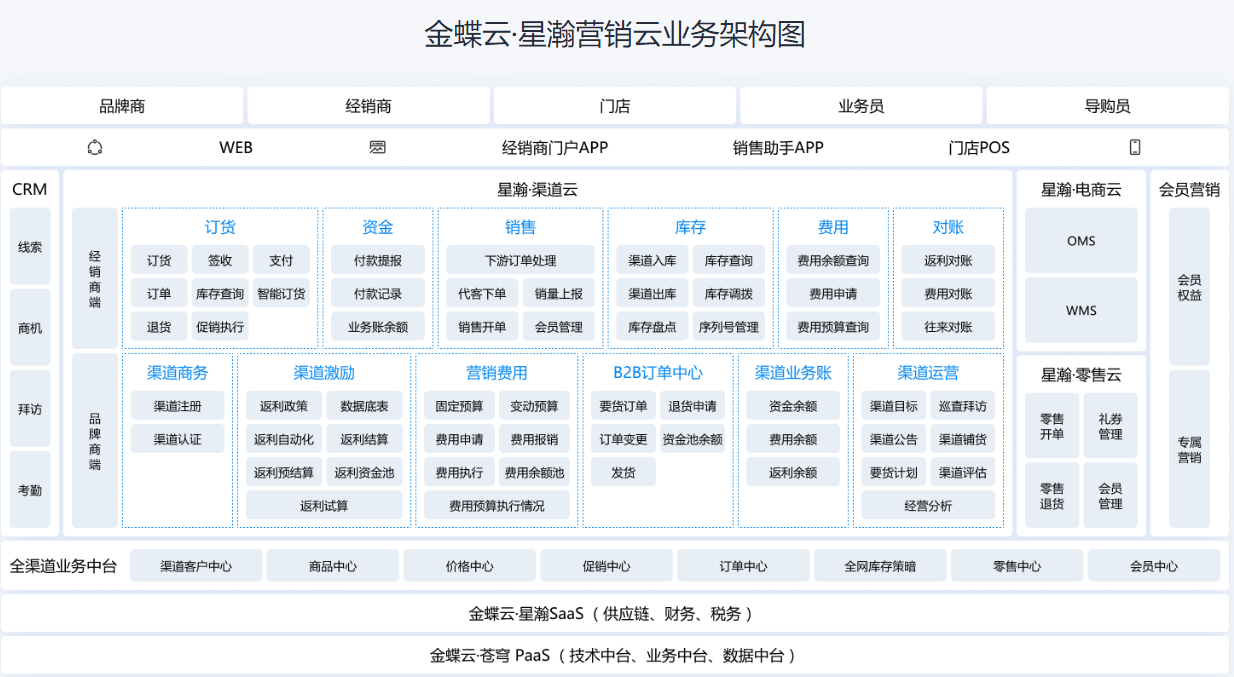Image resolution: width=1234 pixels, height=677 pixels.
Task: Click the mobile phone icon after 门店POS
Action: coord(1135,147)
